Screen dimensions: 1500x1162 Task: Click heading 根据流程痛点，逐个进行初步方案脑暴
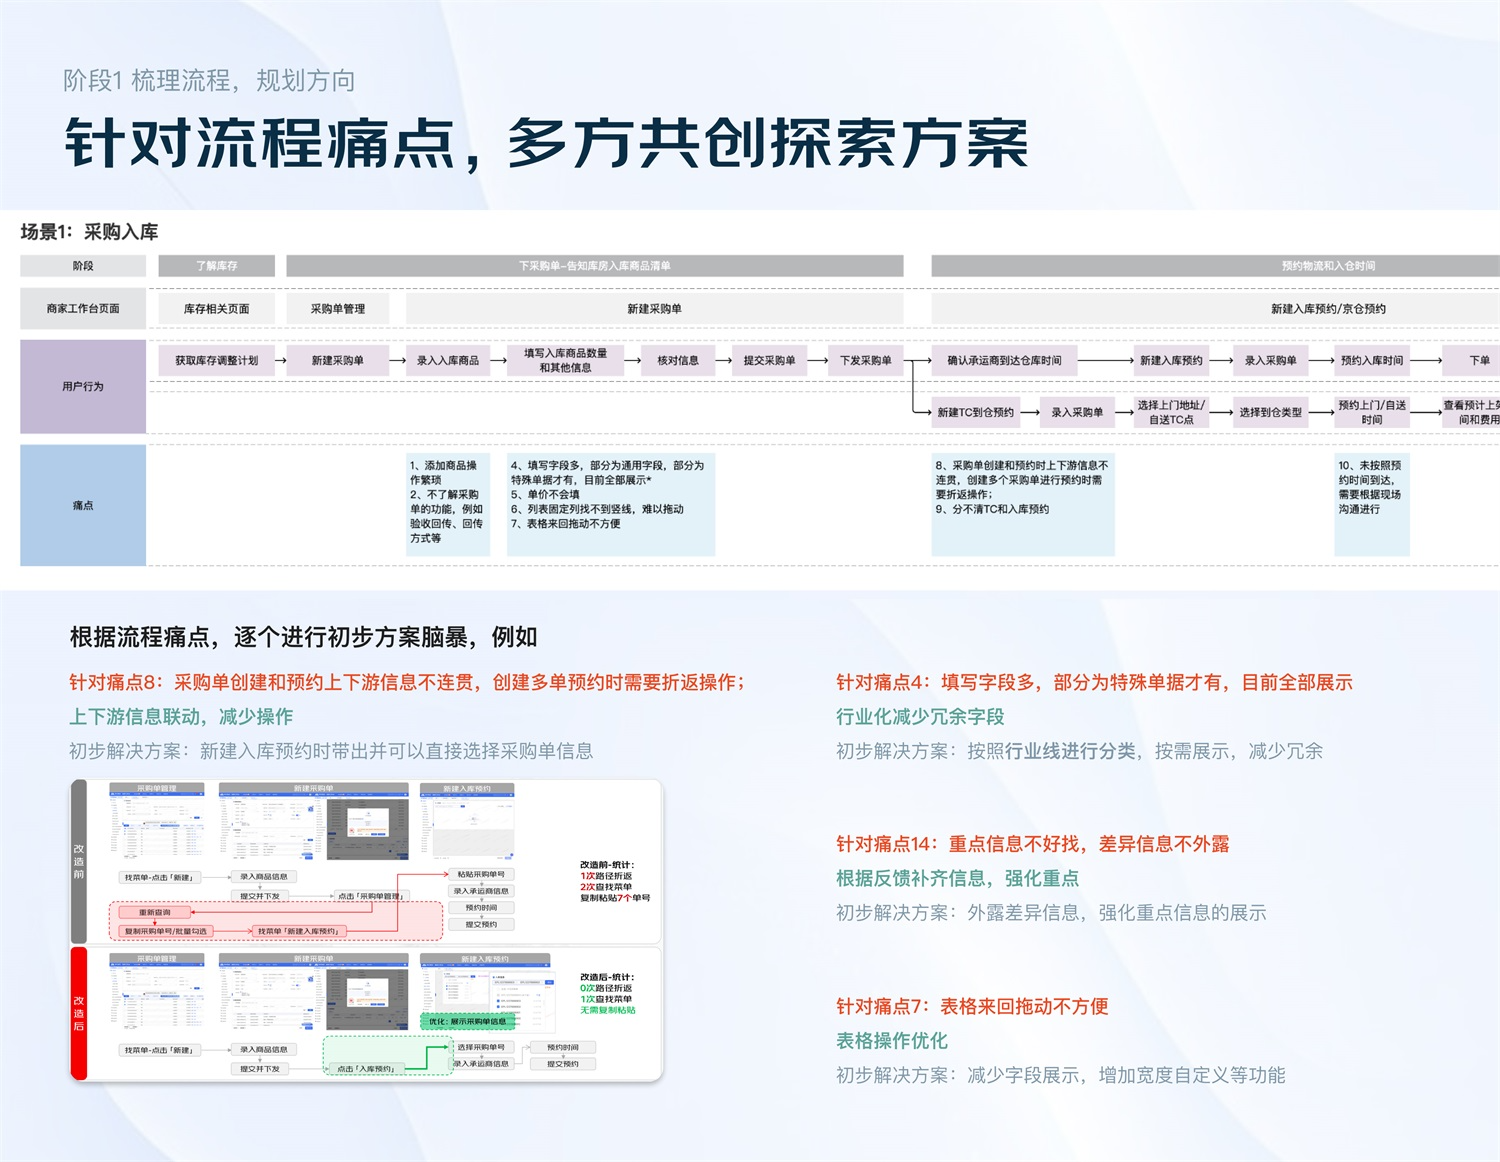tap(303, 637)
